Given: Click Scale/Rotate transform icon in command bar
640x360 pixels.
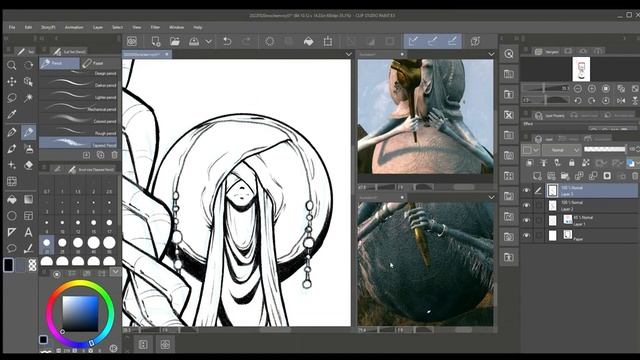Looking at the screenshot, I should (328, 41).
